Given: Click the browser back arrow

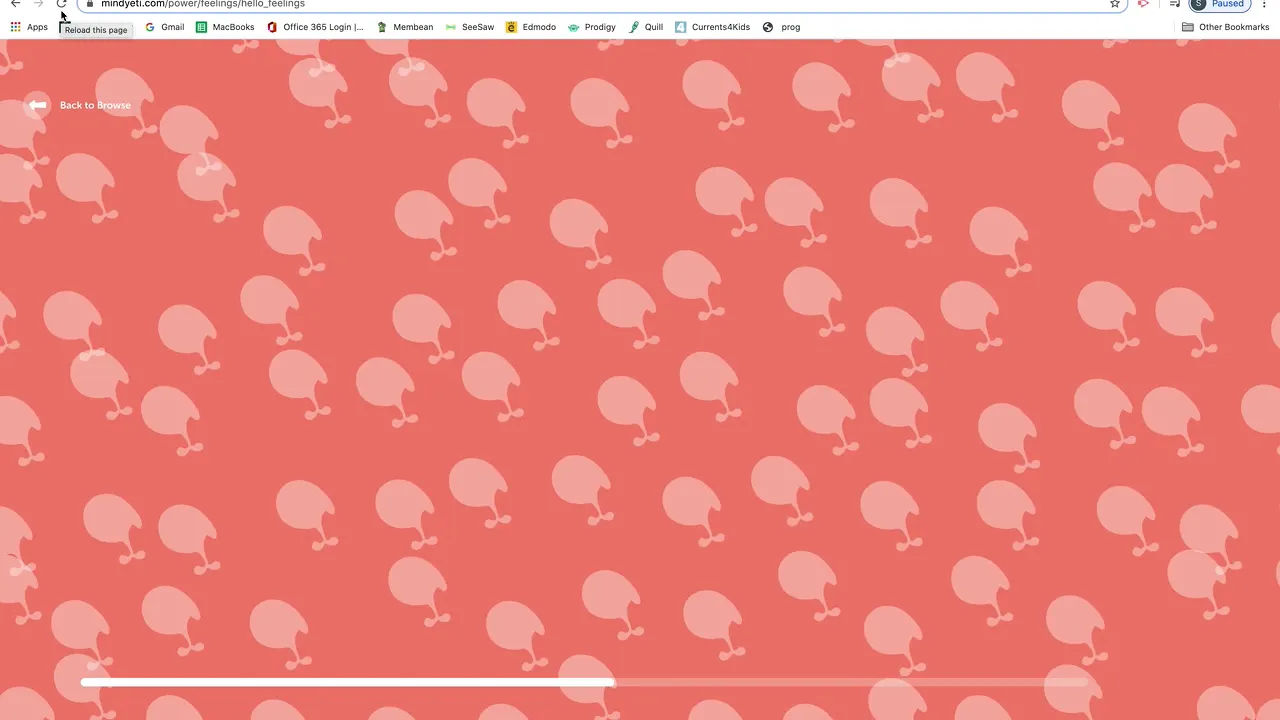Looking at the screenshot, I should coord(15,4).
